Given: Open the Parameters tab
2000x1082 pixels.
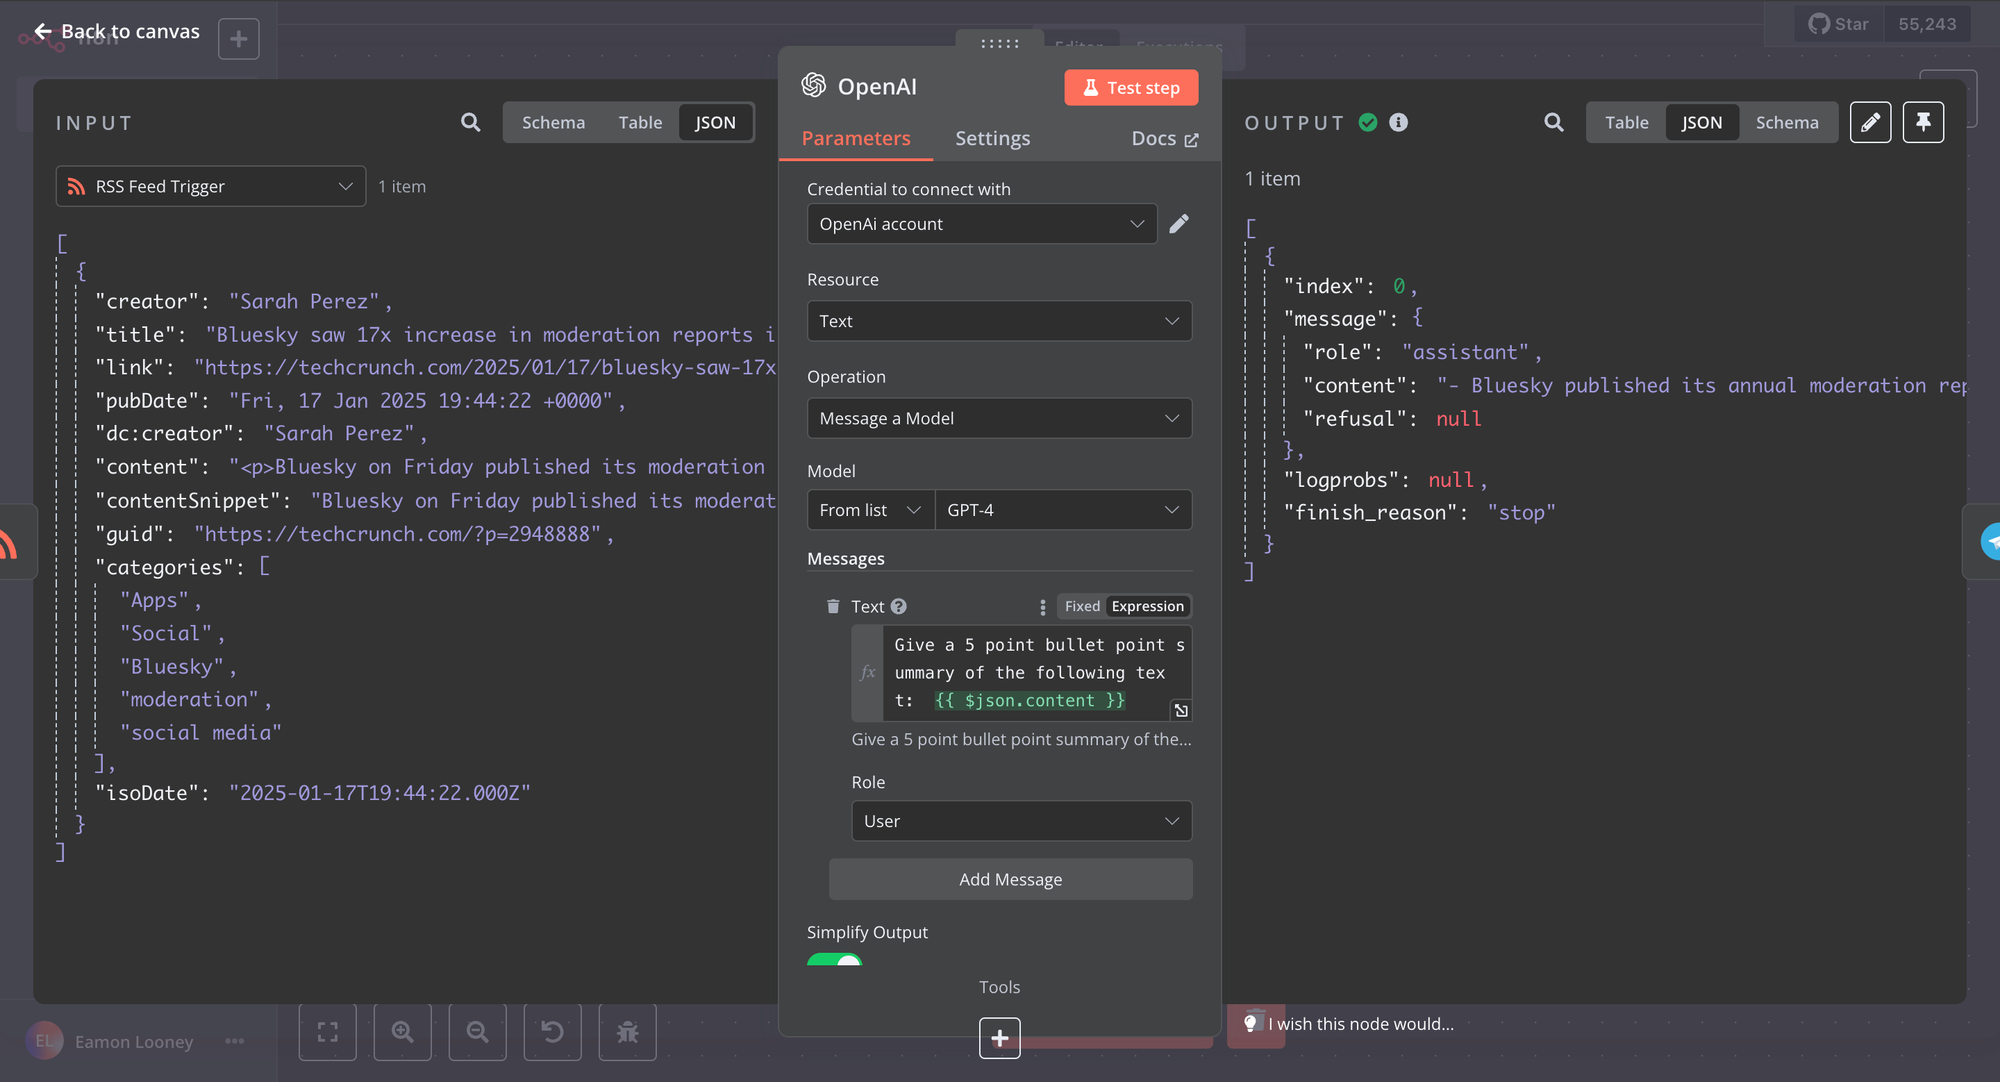Looking at the screenshot, I should (x=856, y=138).
